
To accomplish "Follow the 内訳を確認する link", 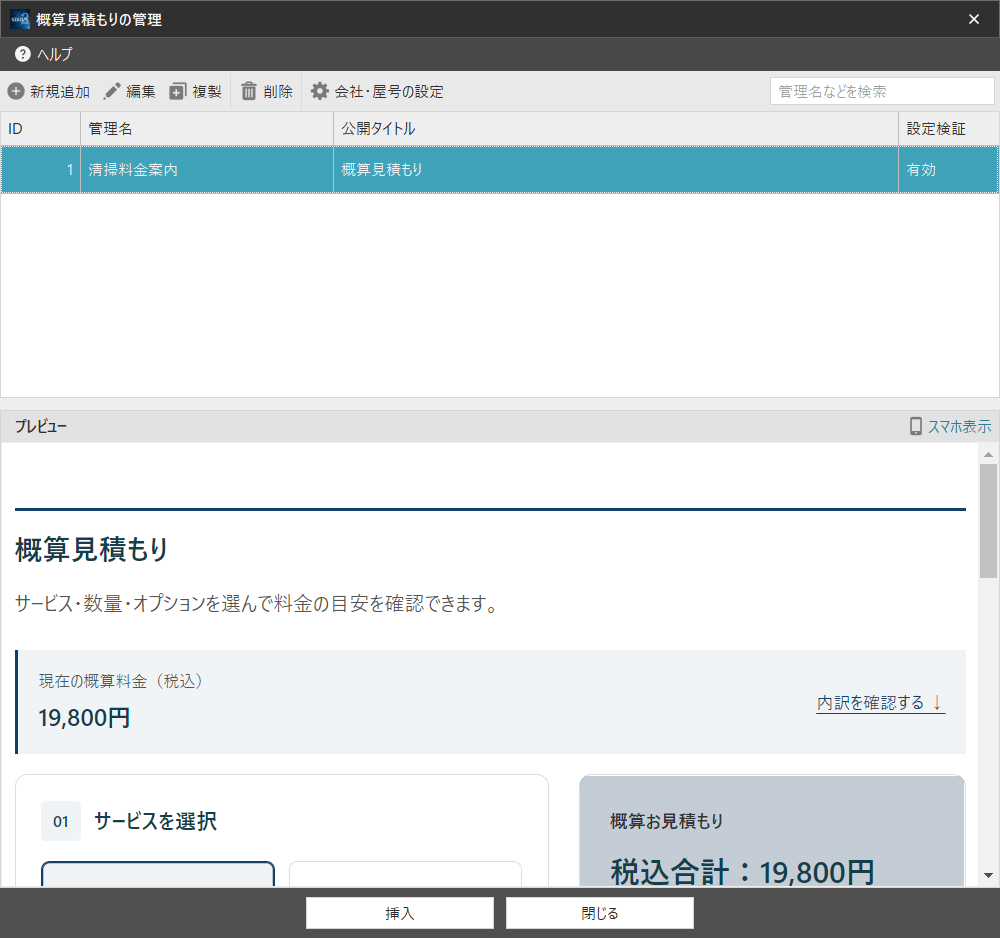I will point(880,703).
